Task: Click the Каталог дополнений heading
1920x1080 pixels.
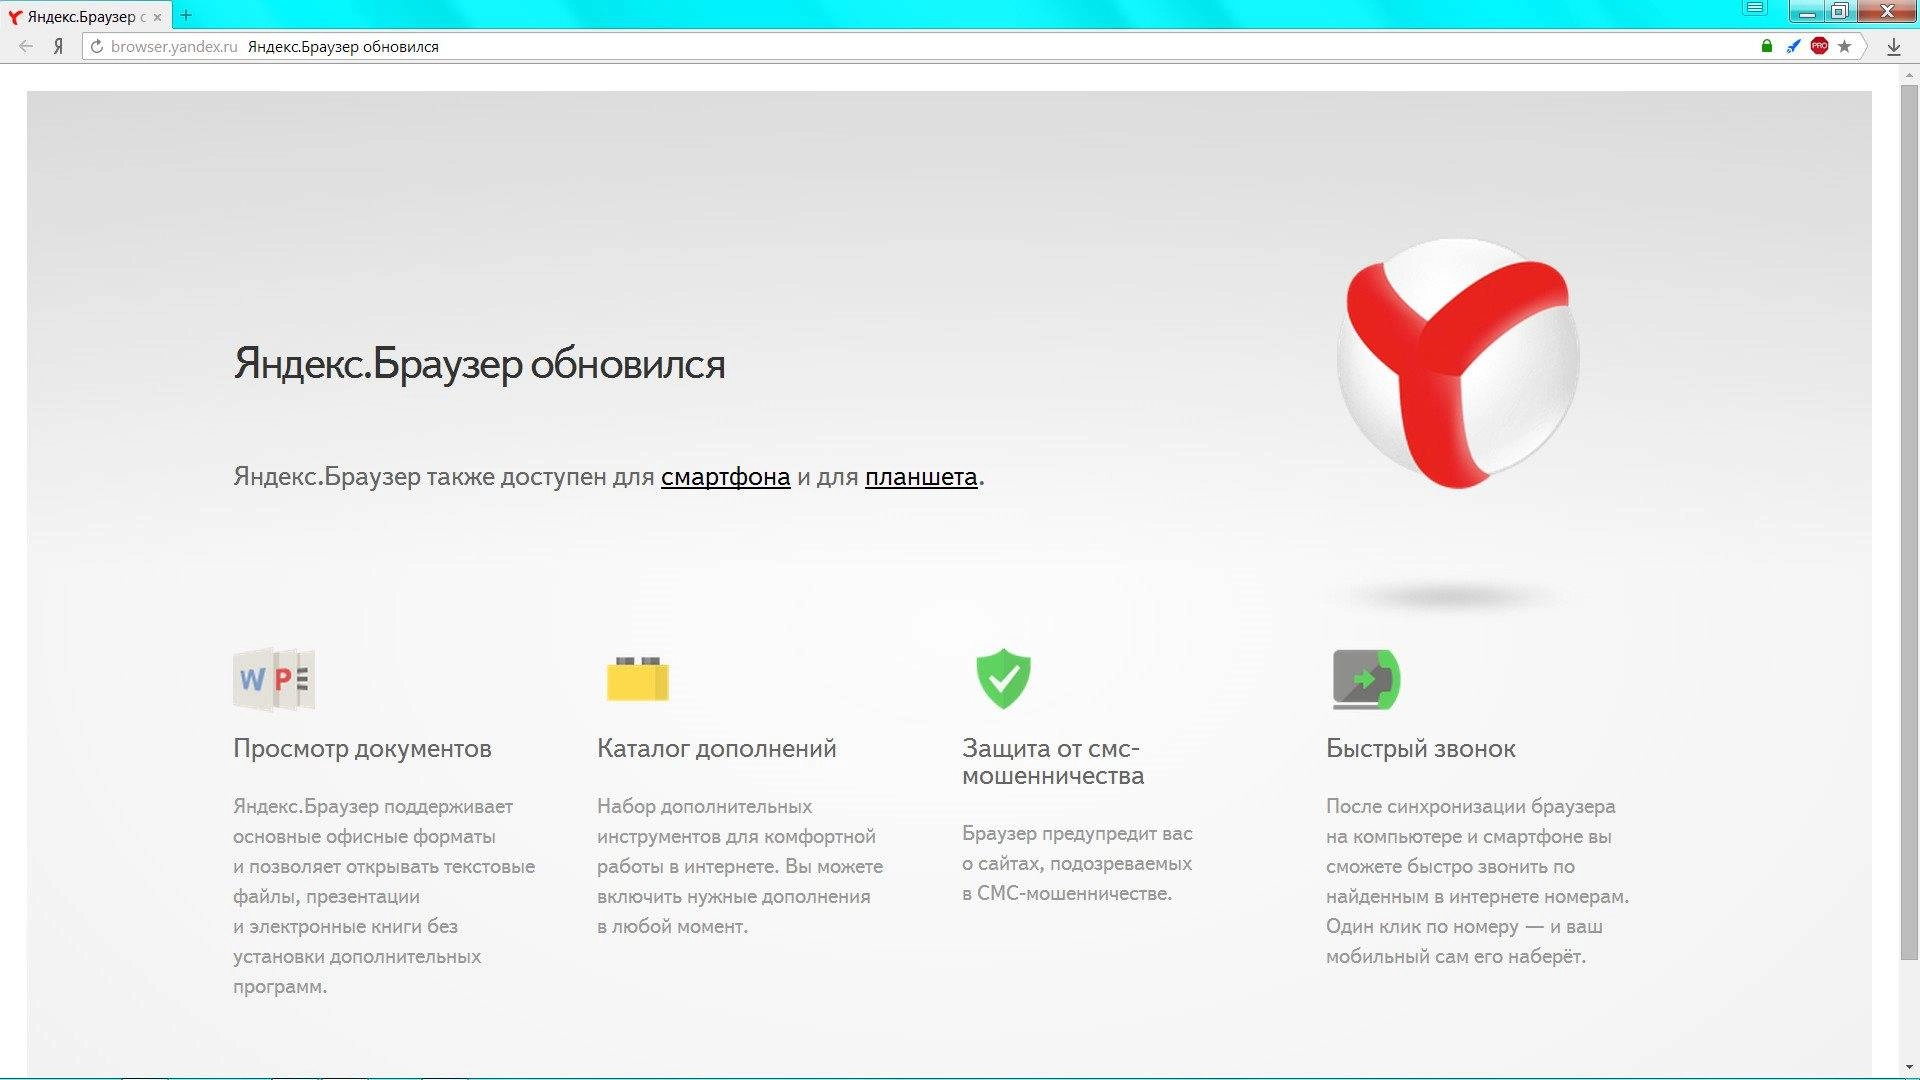Action: pyautogui.click(x=716, y=749)
